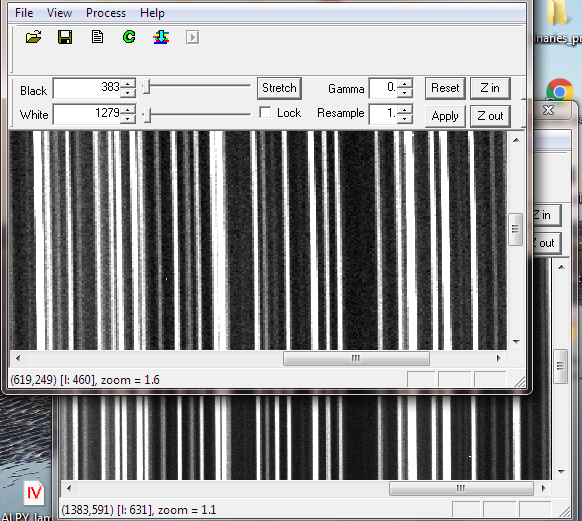The width and height of the screenshot is (582, 521).
Task: Toggle the Lock checkbox
Action: 265,112
